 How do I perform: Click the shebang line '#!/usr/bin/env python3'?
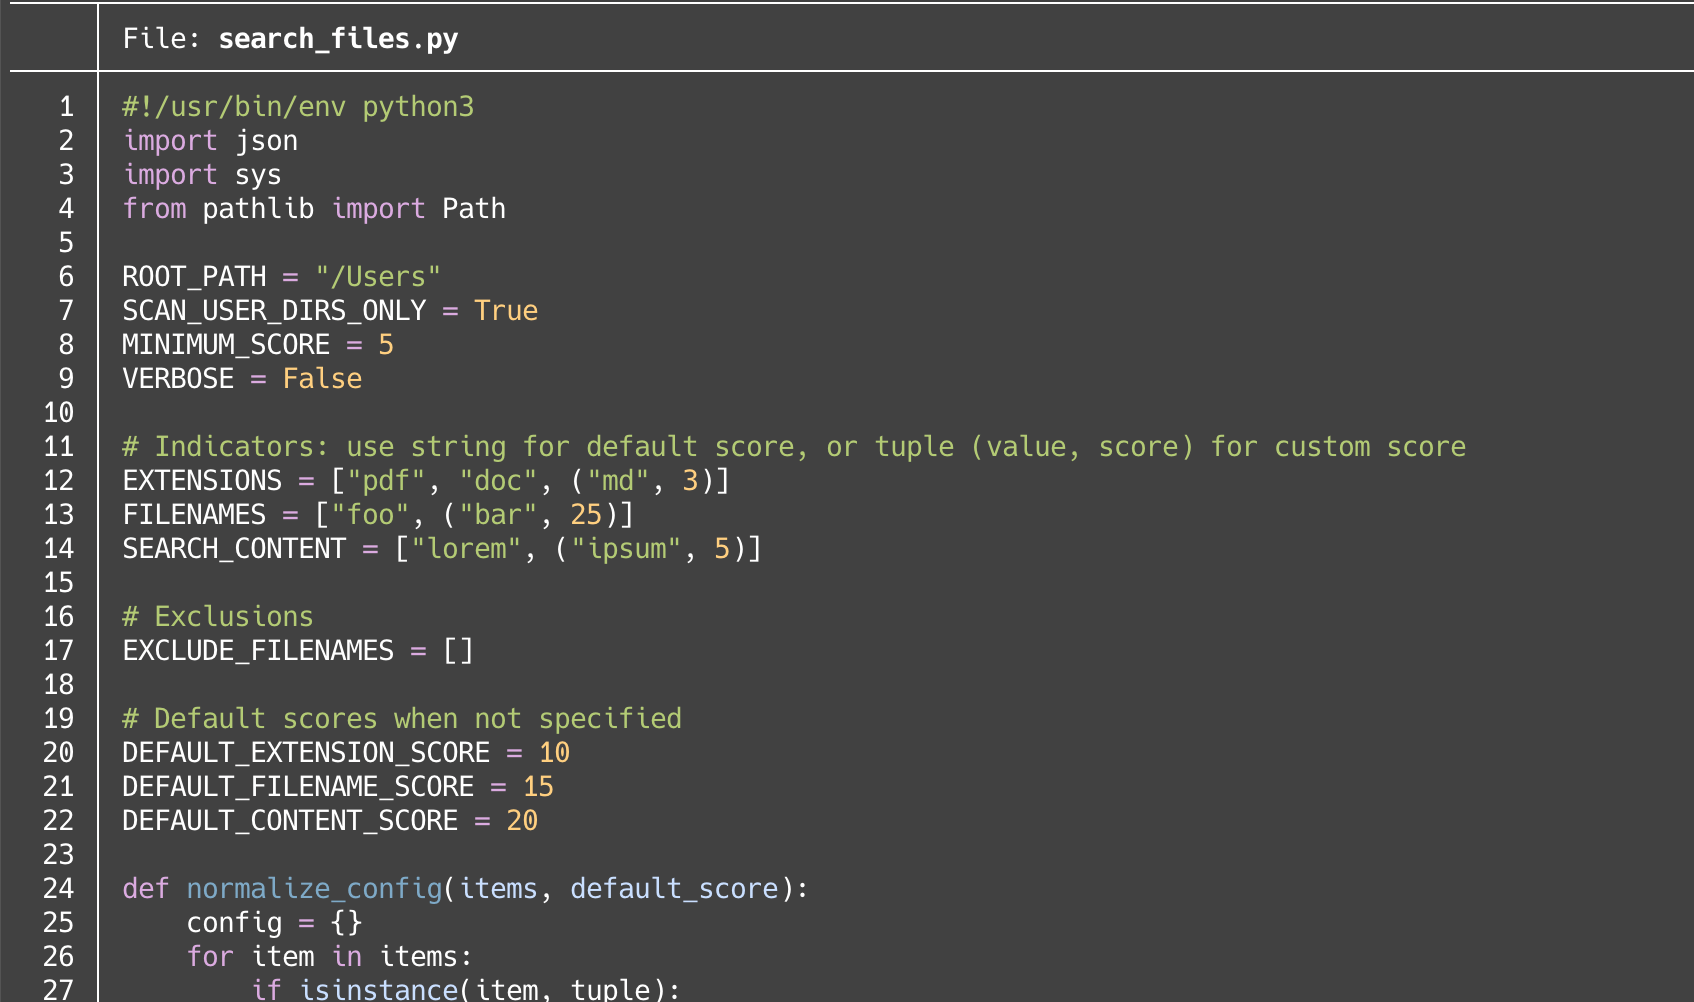point(298,107)
